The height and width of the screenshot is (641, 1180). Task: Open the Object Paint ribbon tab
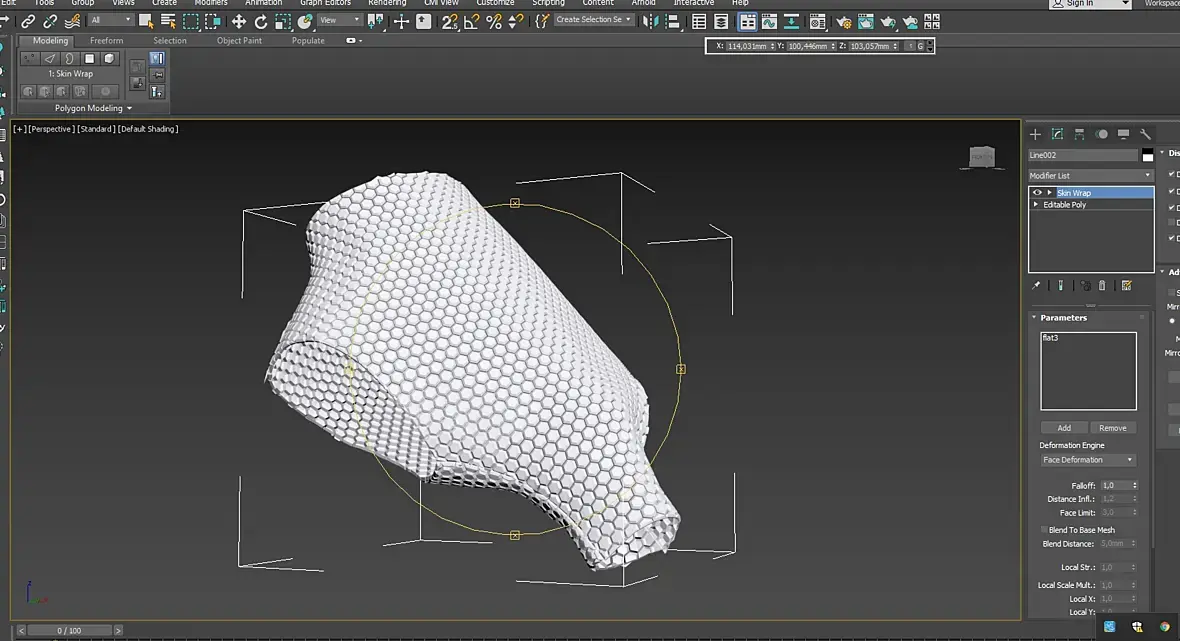point(239,41)
